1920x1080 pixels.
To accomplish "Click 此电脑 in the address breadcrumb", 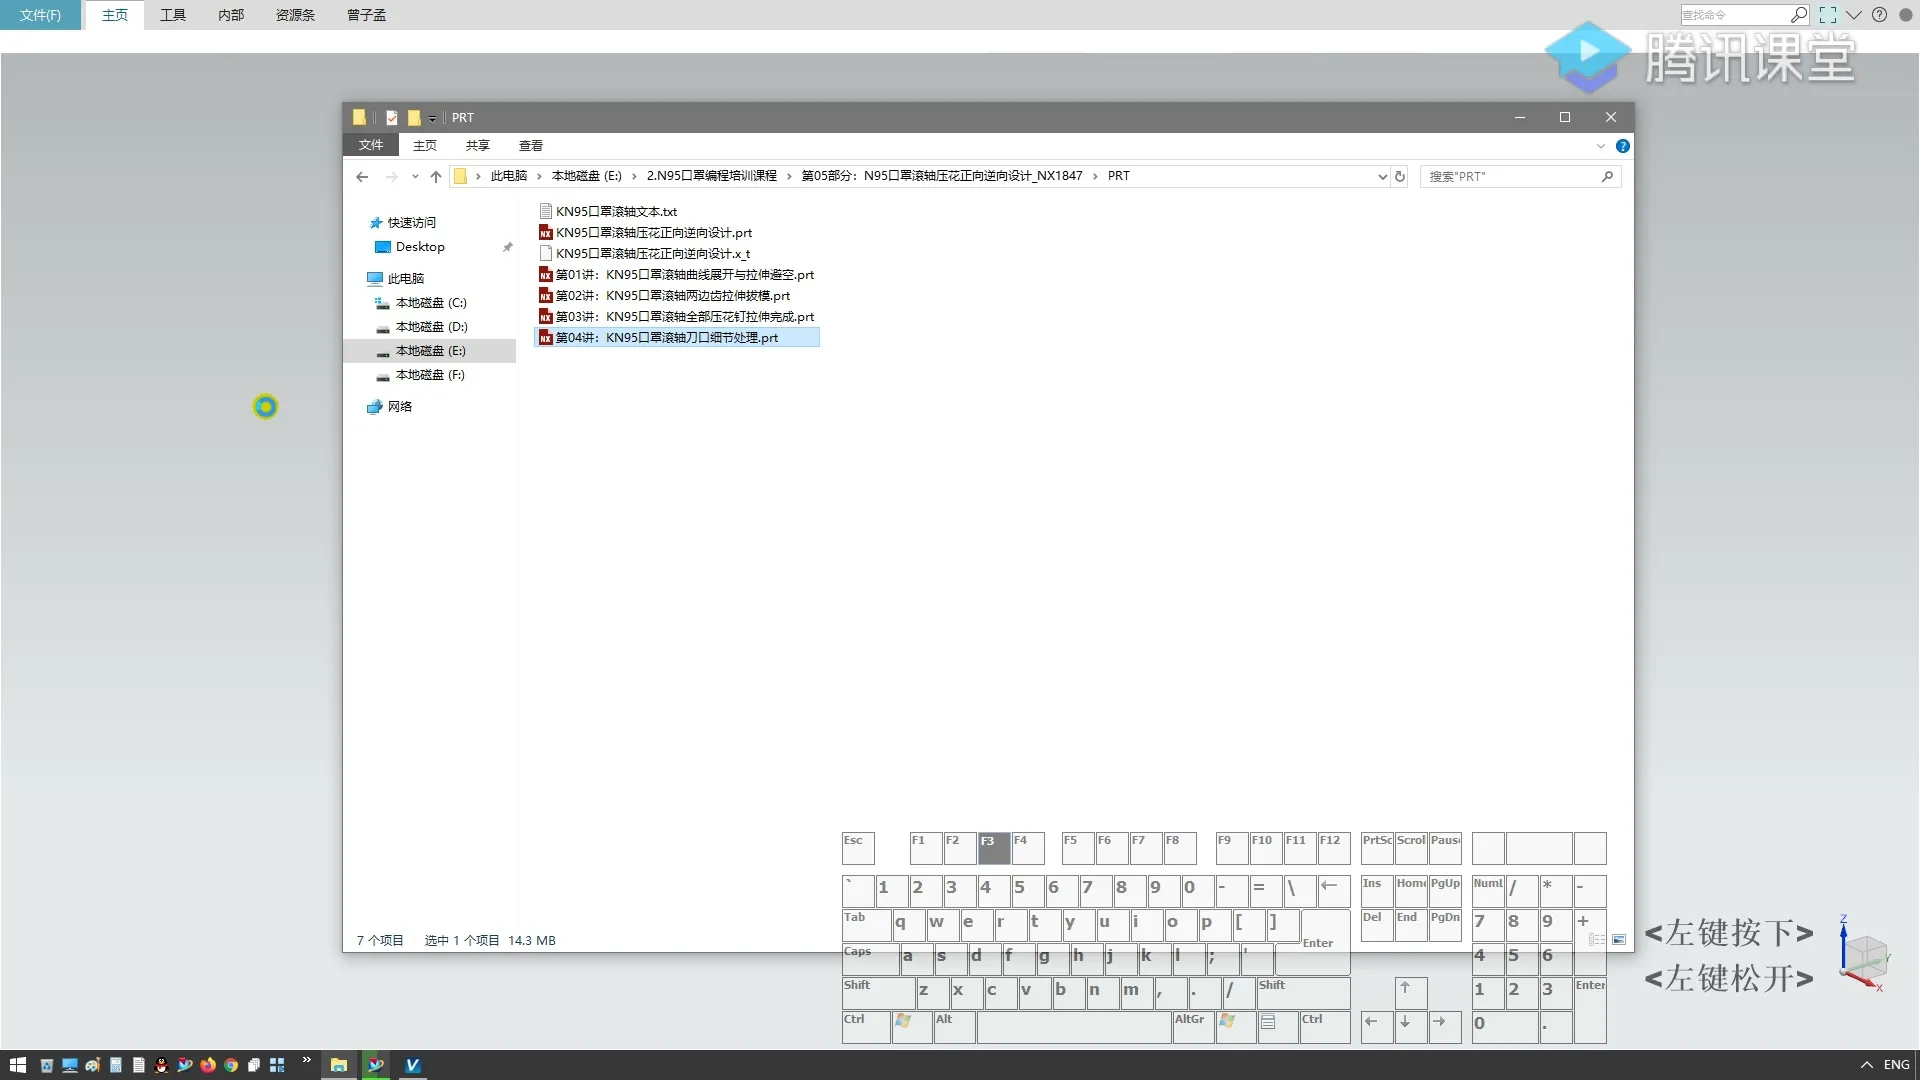I will [508, 176].
